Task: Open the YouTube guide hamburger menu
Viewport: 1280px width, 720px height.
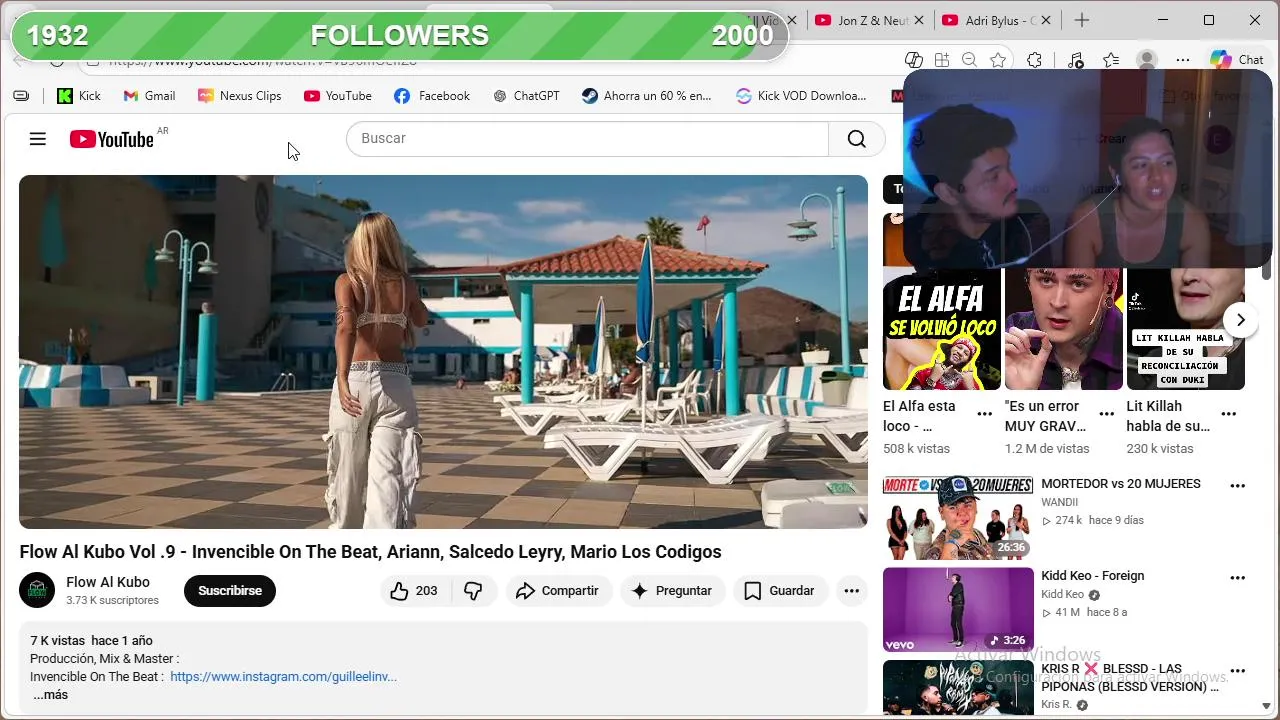Action: (38, 139)
